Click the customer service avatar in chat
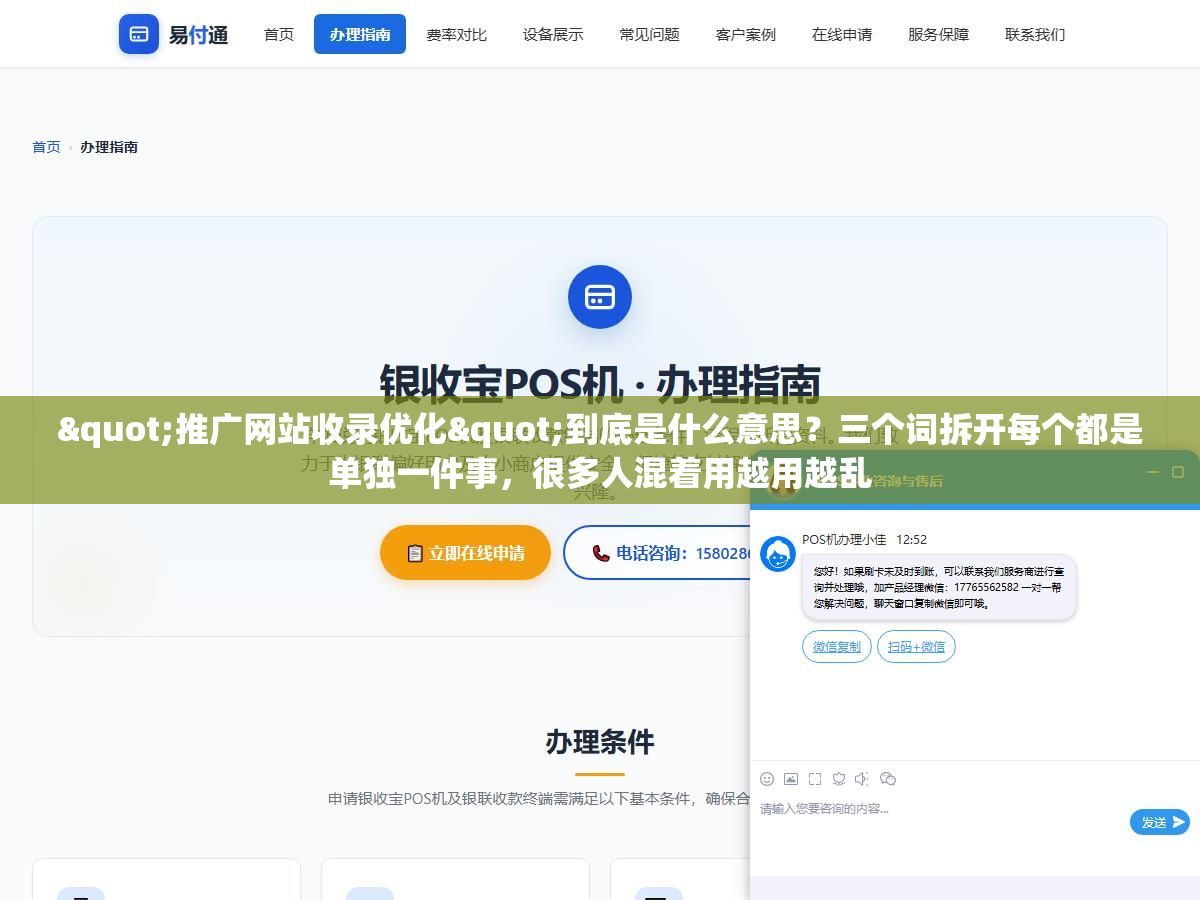This screenshot has height=900, width=1200. [x=778, y=554]
